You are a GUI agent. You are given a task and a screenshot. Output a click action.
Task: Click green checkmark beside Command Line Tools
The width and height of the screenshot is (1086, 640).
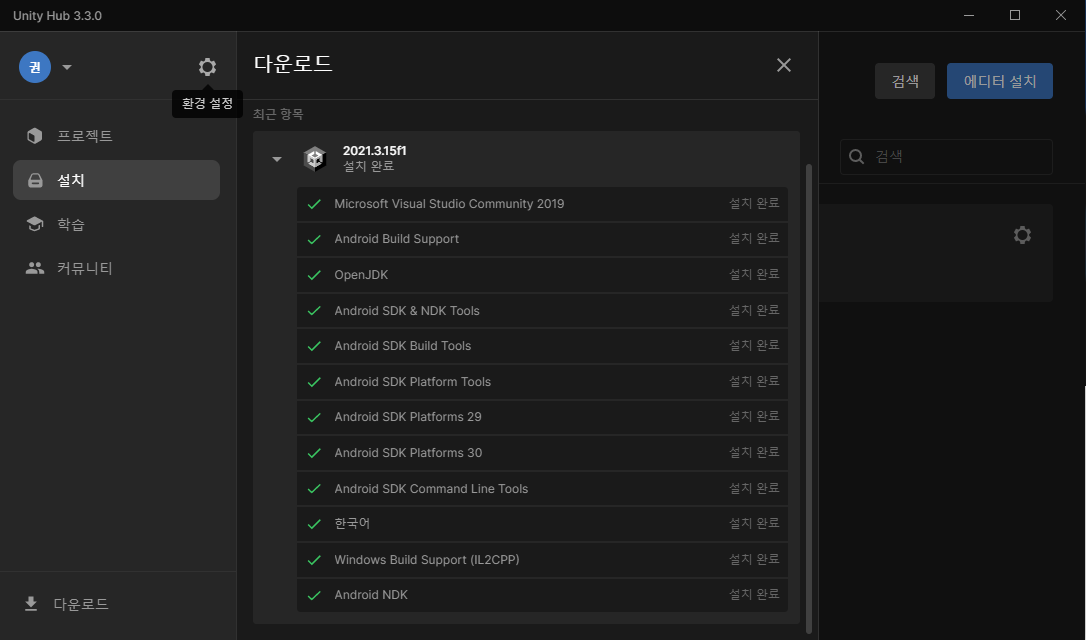pyautogui.click(x=314, y=488)
